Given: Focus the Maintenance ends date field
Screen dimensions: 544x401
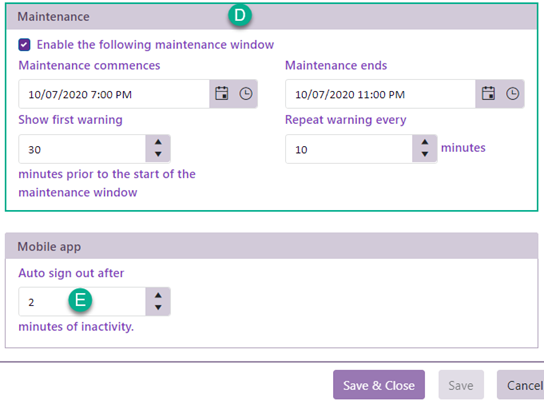Looking at the screenshot, I should click(380, 94).
